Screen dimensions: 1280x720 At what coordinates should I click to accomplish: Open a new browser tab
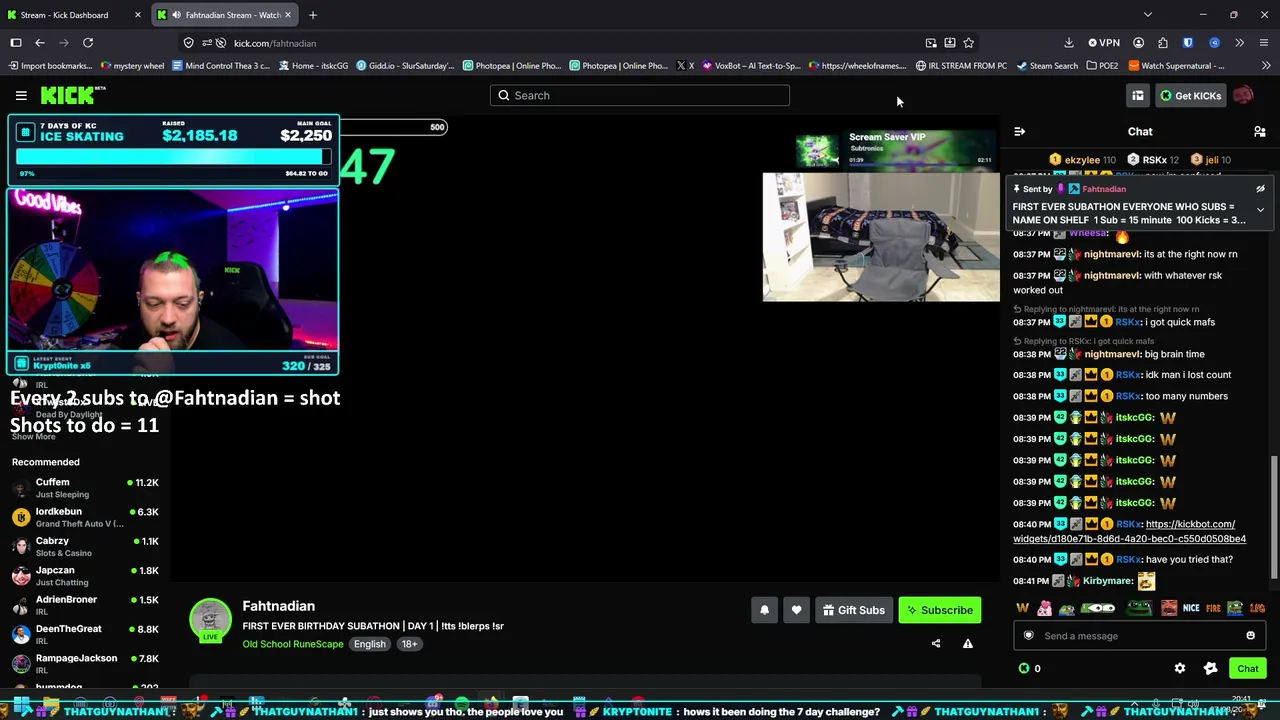pyautogui.click(x=313, y=15)
